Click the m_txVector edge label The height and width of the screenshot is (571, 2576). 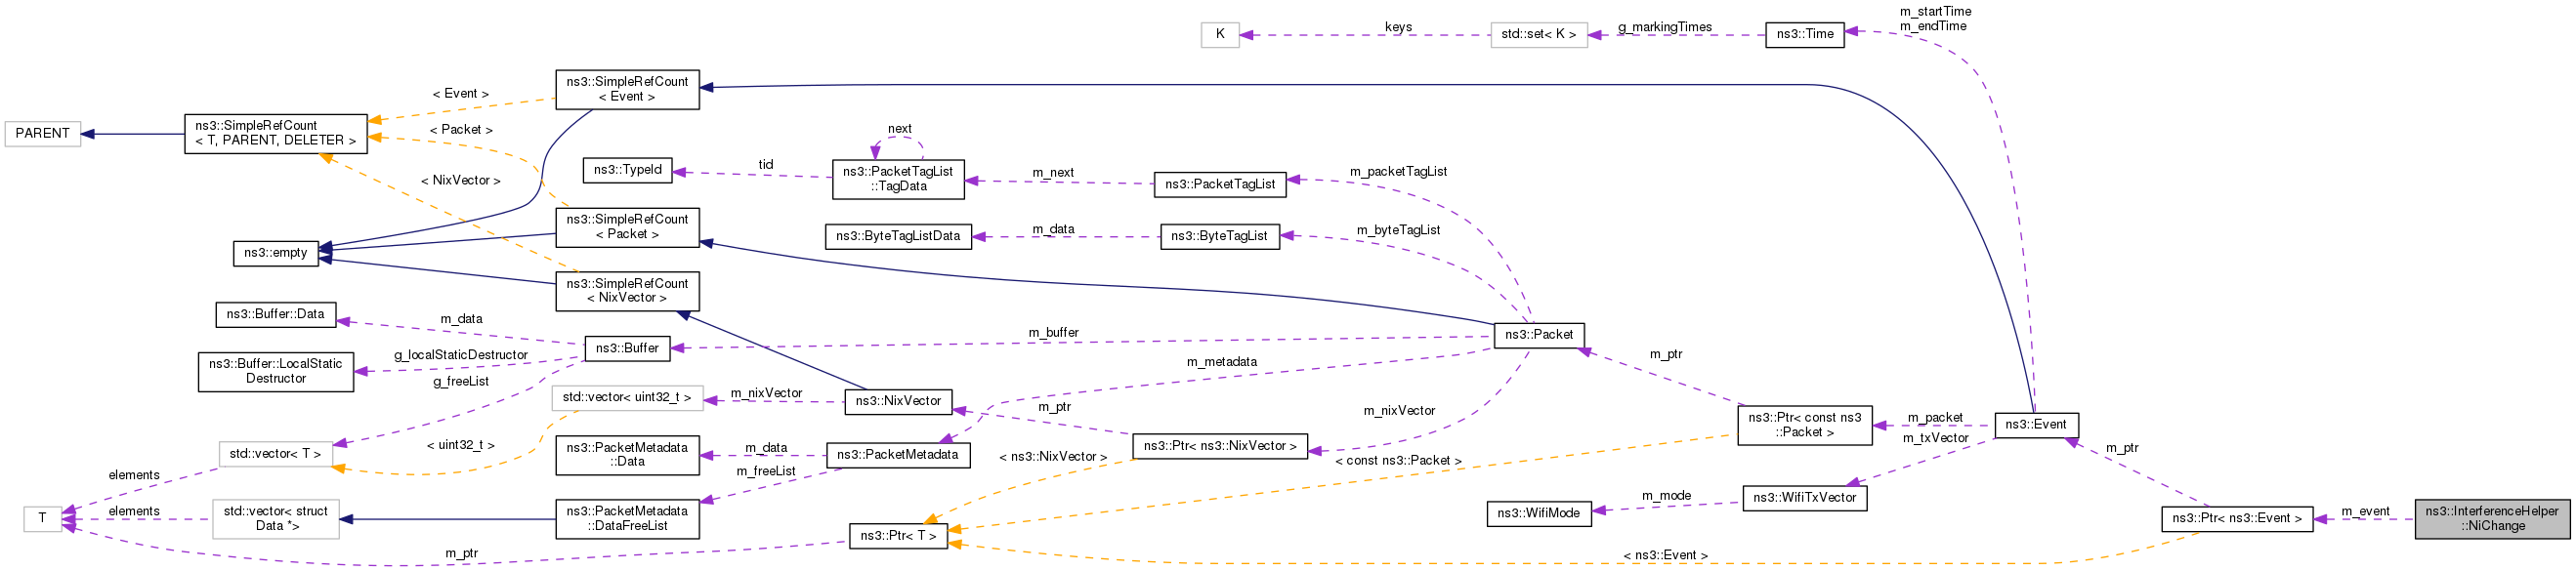tap(1935, 438)
